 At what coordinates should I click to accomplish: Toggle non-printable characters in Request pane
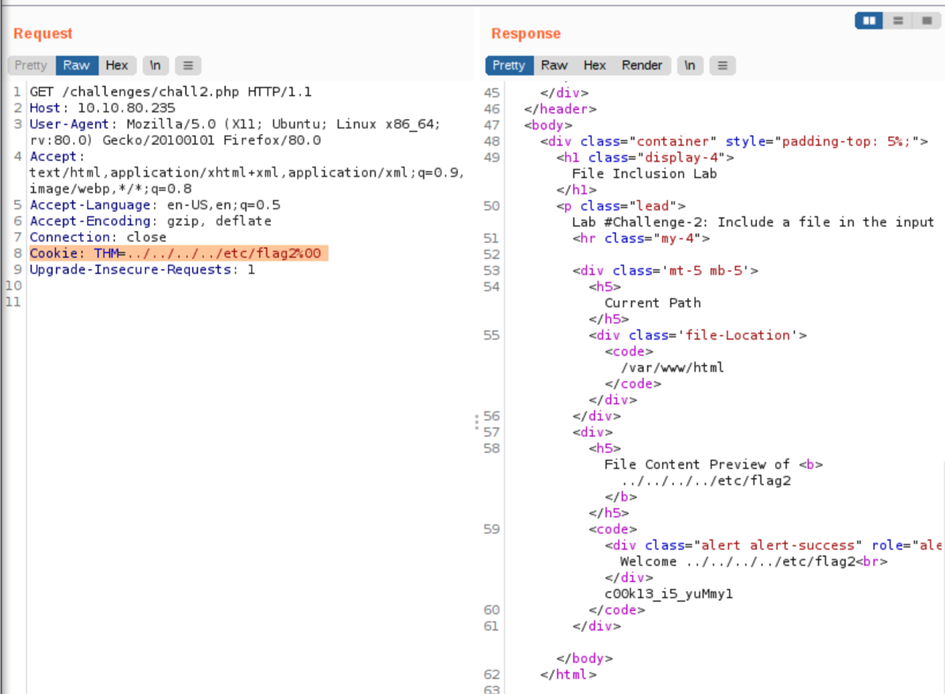pos(155,65)
